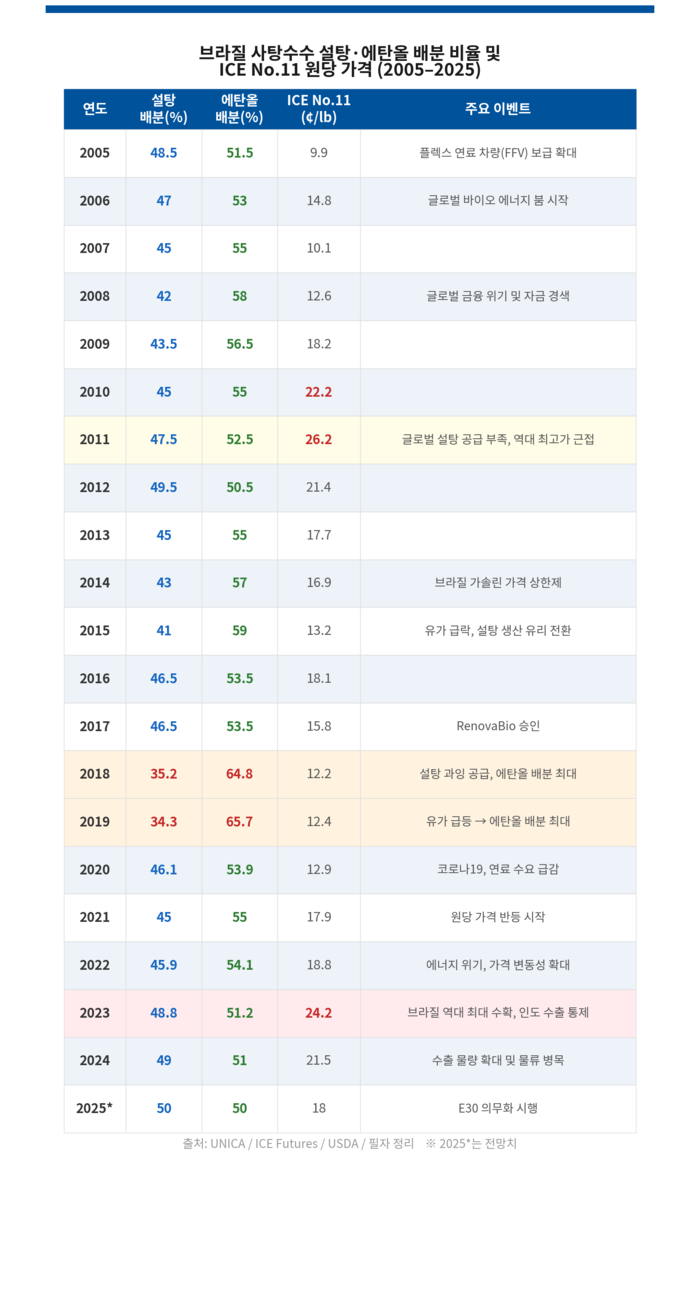Click the 브라질 가솔린 가격 상한제 event cell
The image size is (700, 1289).
point(497,582)
